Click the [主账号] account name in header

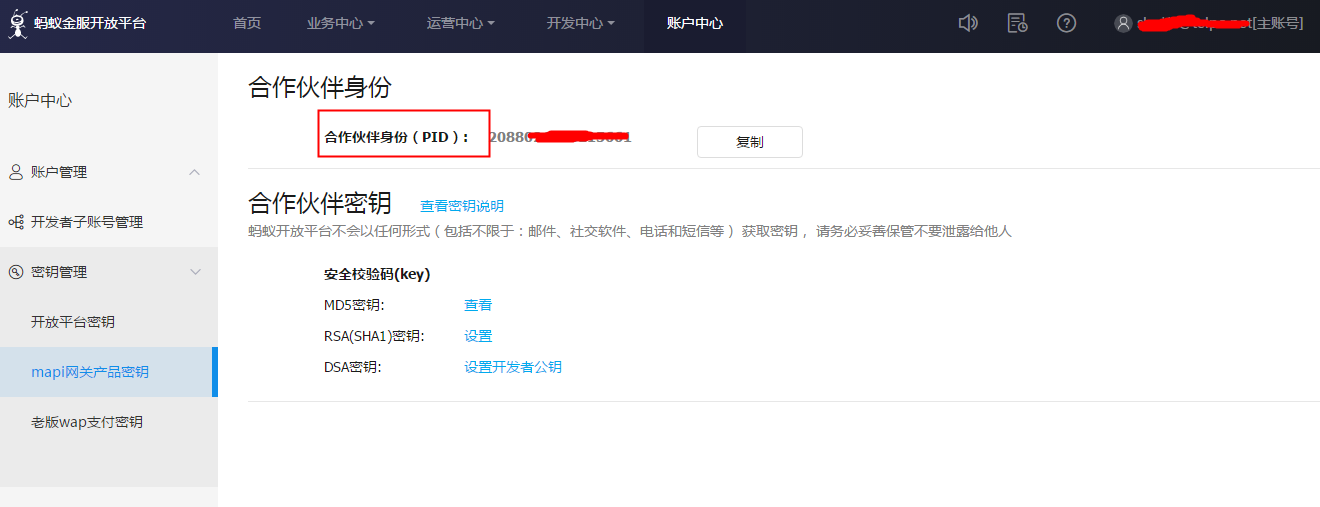[1220, 23]
